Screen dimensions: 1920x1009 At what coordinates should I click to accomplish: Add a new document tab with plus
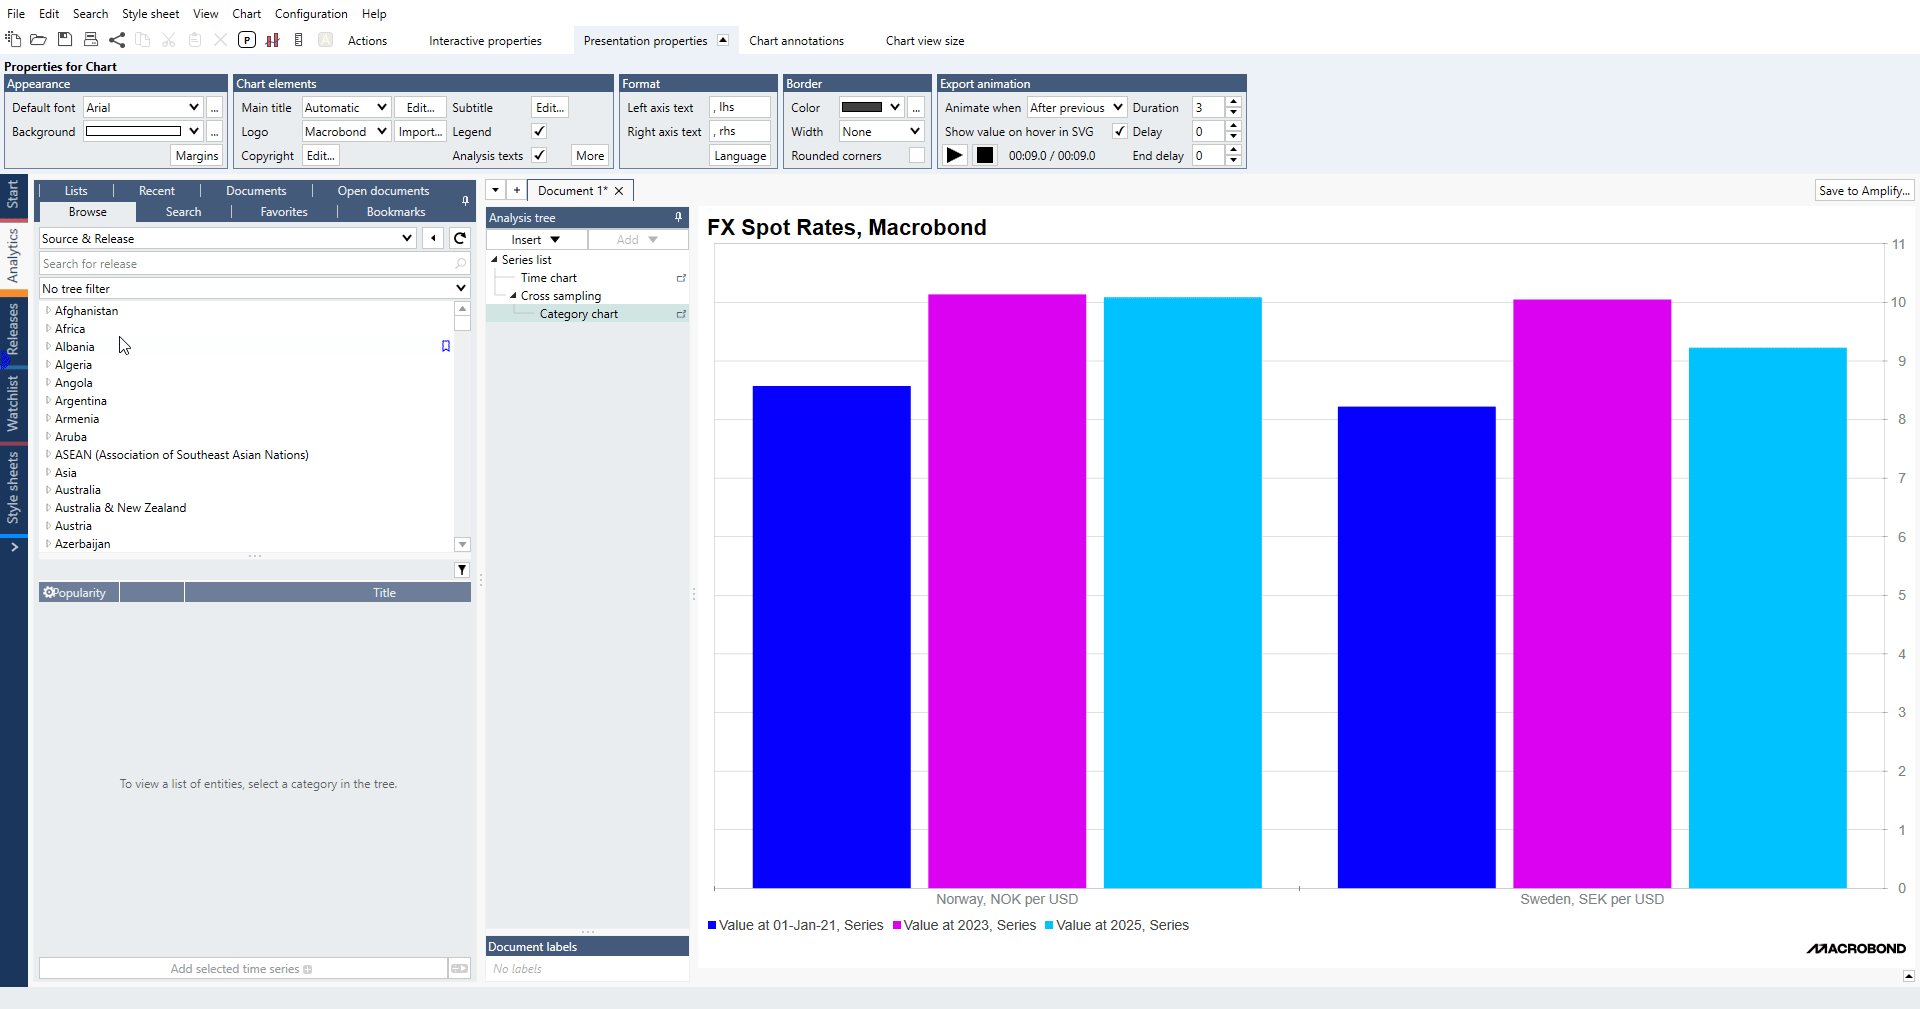click(516, 190)
